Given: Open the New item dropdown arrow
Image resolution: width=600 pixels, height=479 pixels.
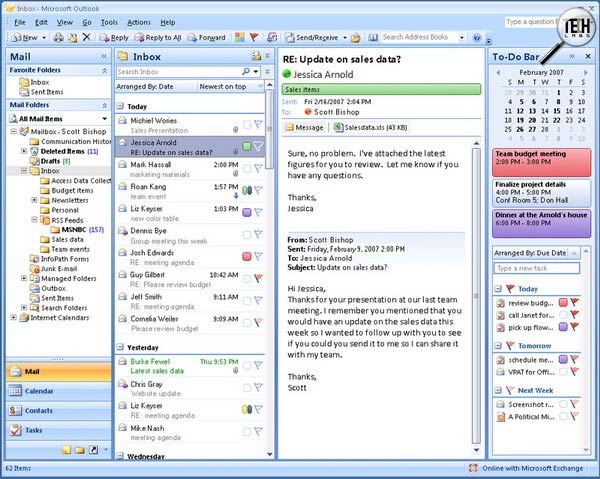Looking at the screenshot, I should click(44, 37).
